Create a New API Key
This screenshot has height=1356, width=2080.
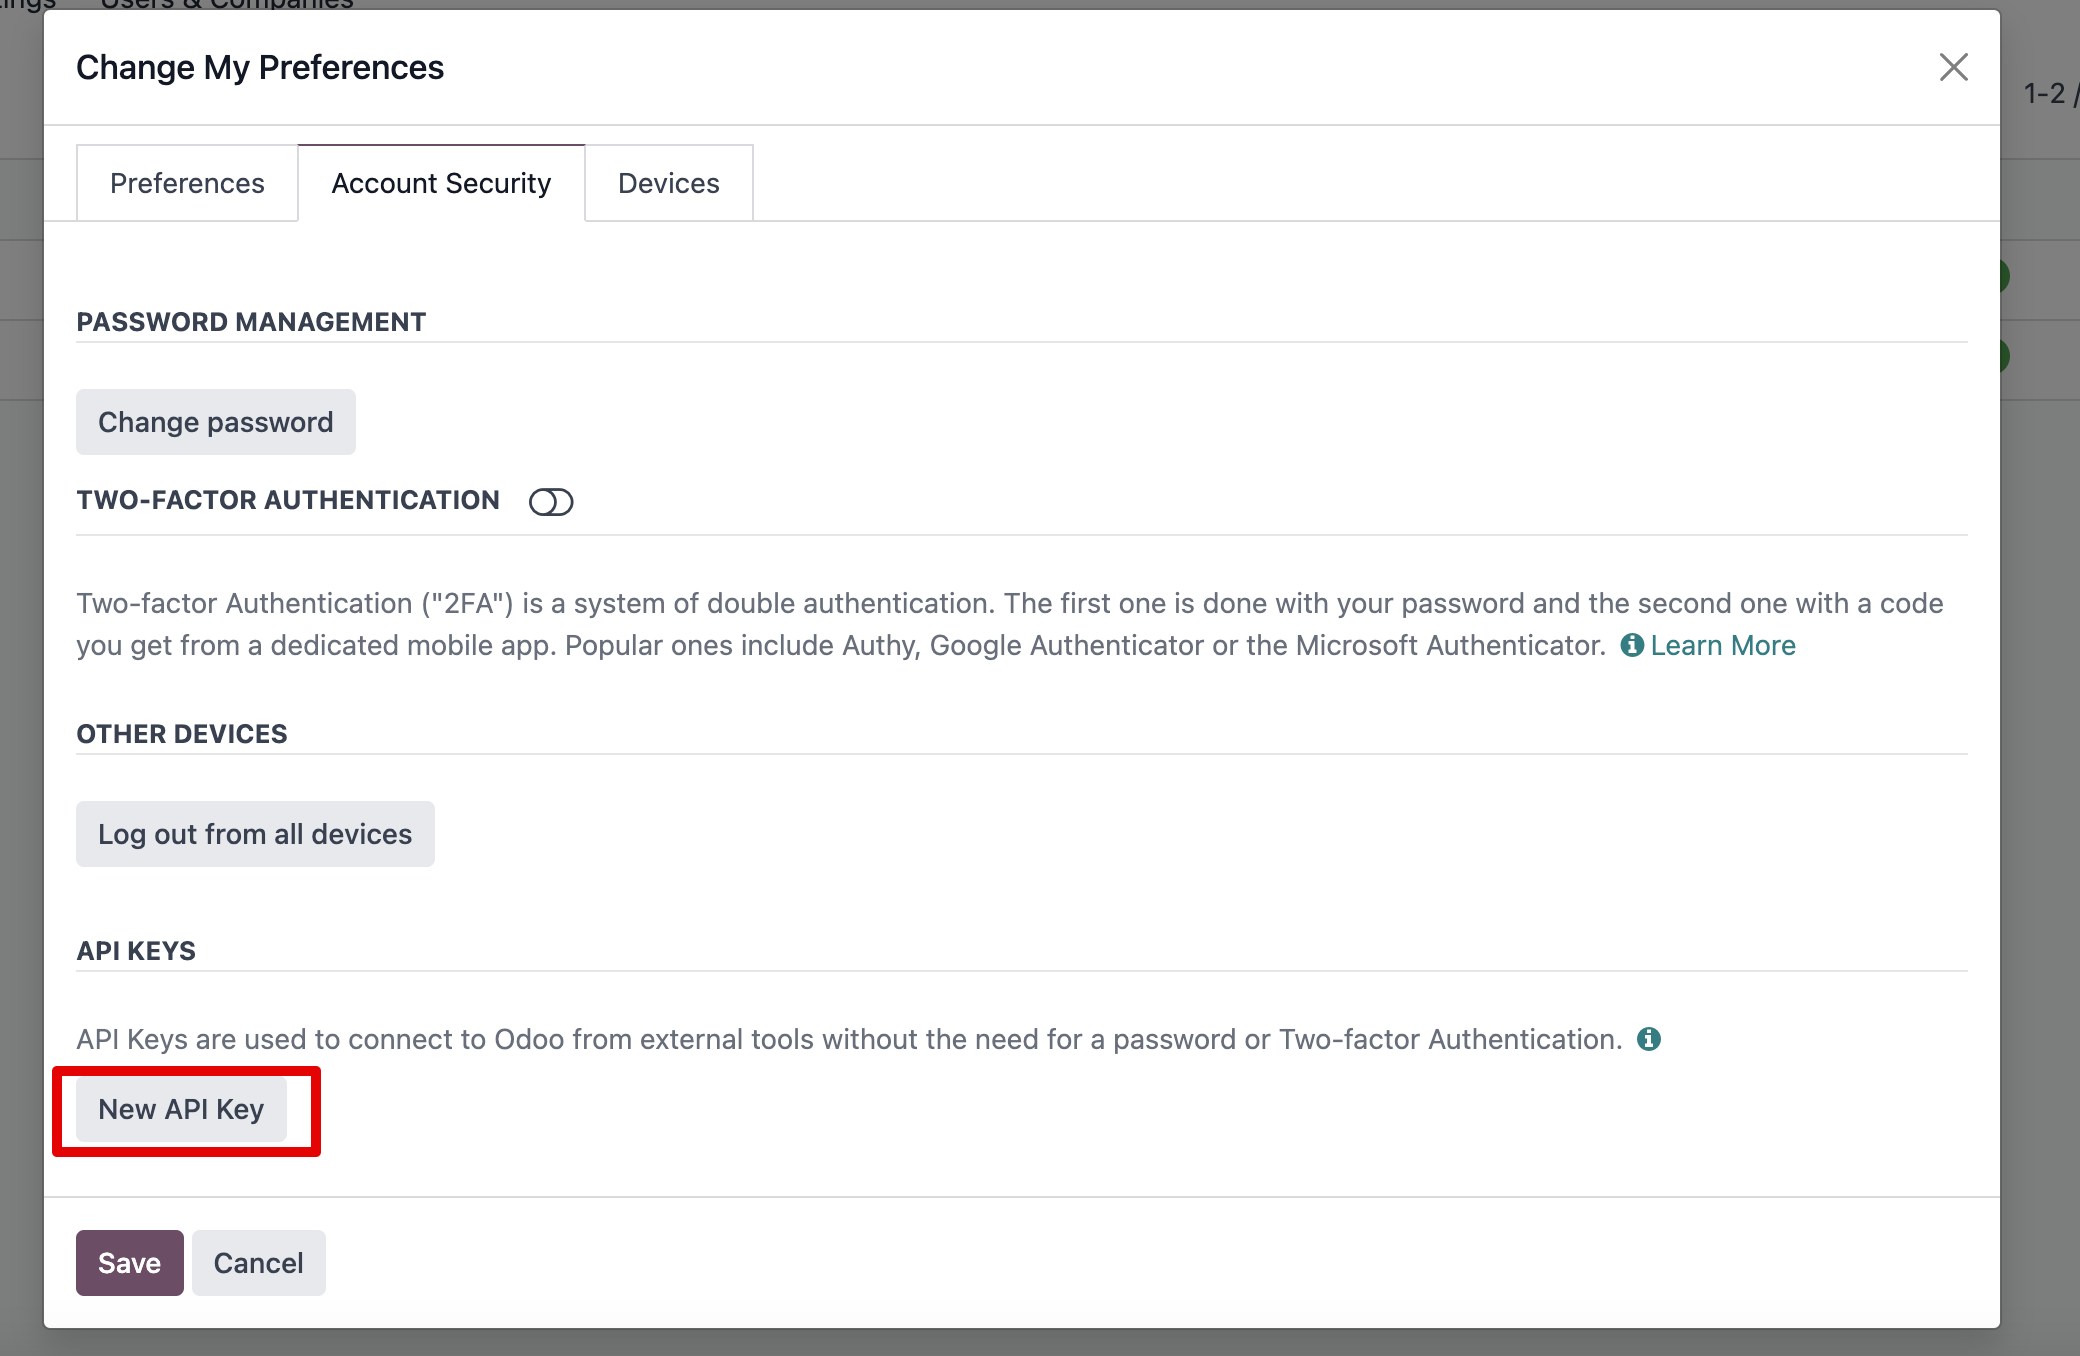point(181,1109)
